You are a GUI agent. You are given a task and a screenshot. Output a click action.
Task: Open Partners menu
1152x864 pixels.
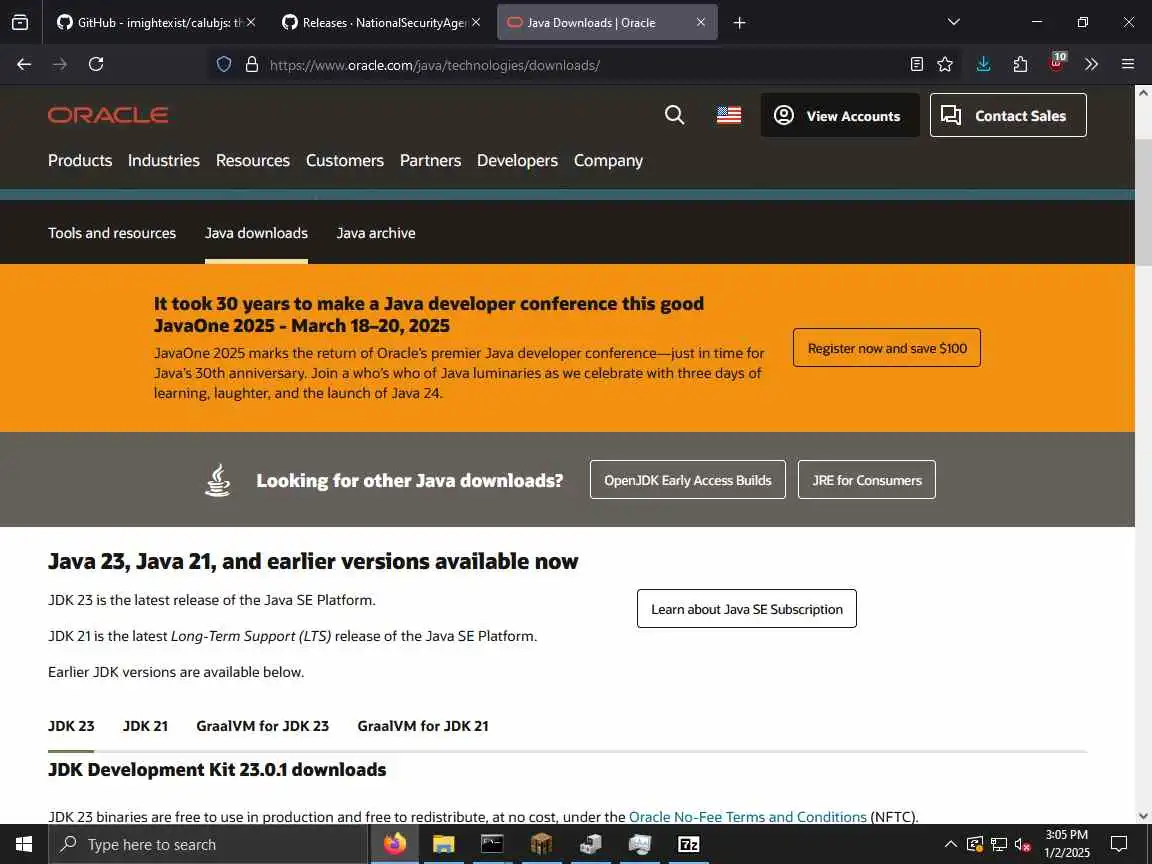[x=431, y=160]
